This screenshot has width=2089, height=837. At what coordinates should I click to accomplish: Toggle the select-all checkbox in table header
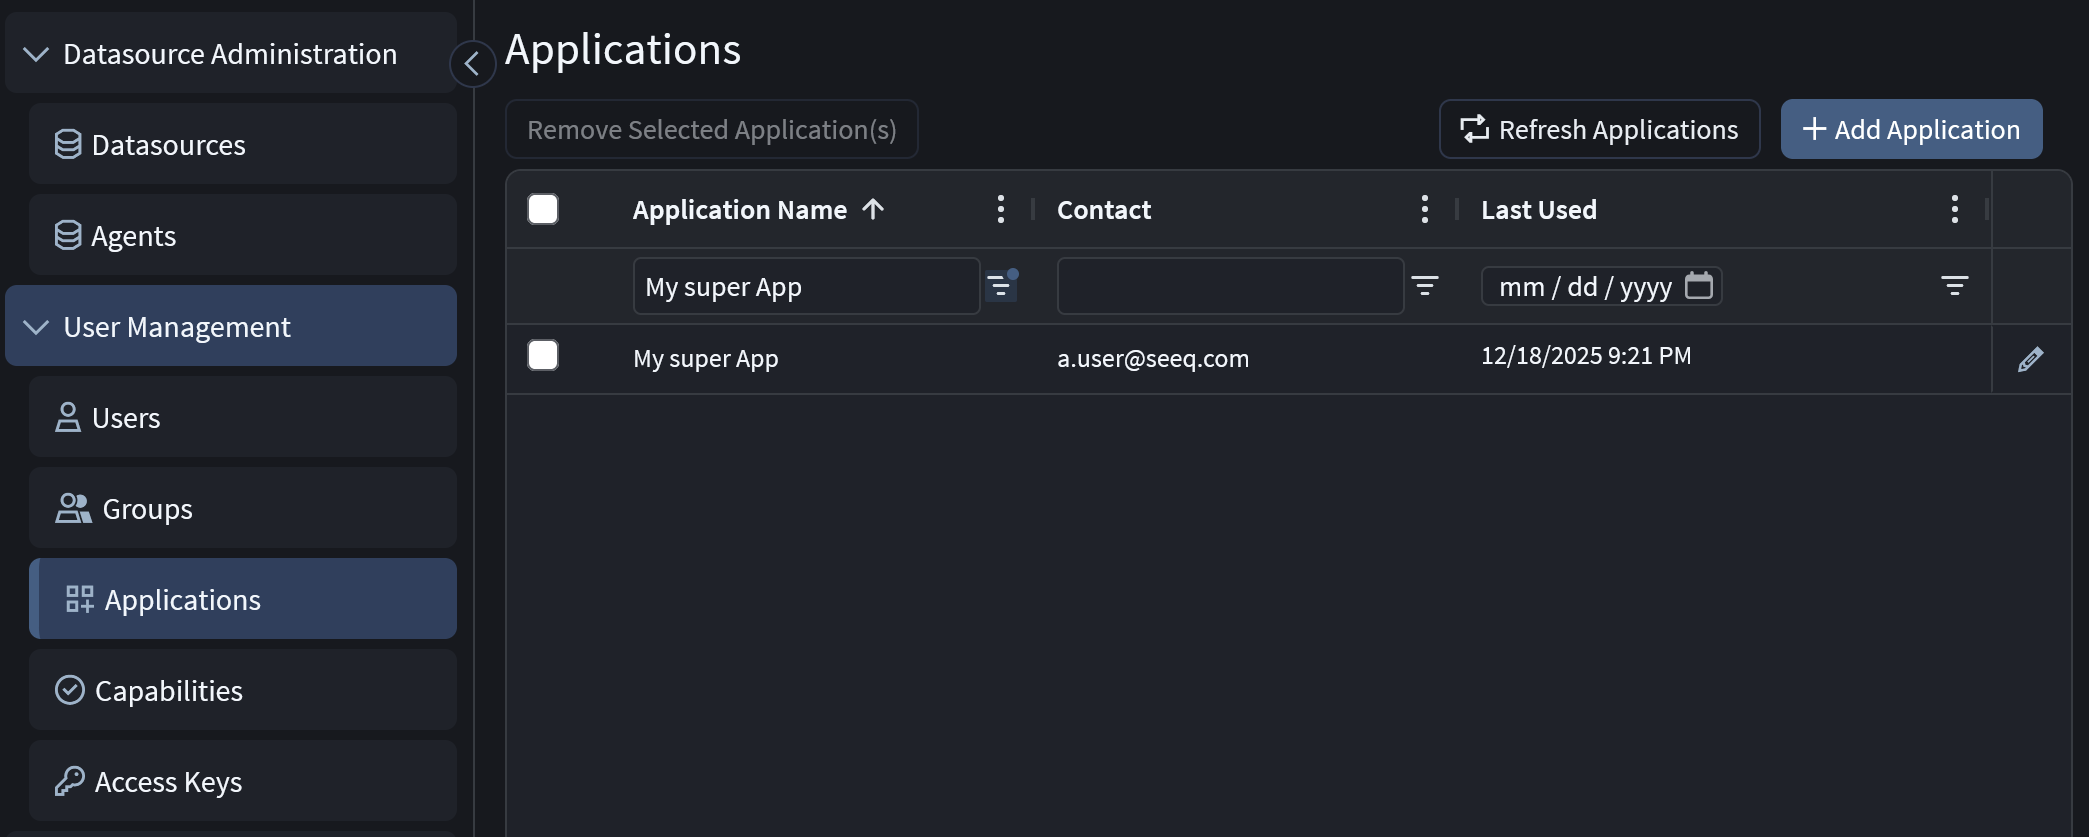[543, 209]
